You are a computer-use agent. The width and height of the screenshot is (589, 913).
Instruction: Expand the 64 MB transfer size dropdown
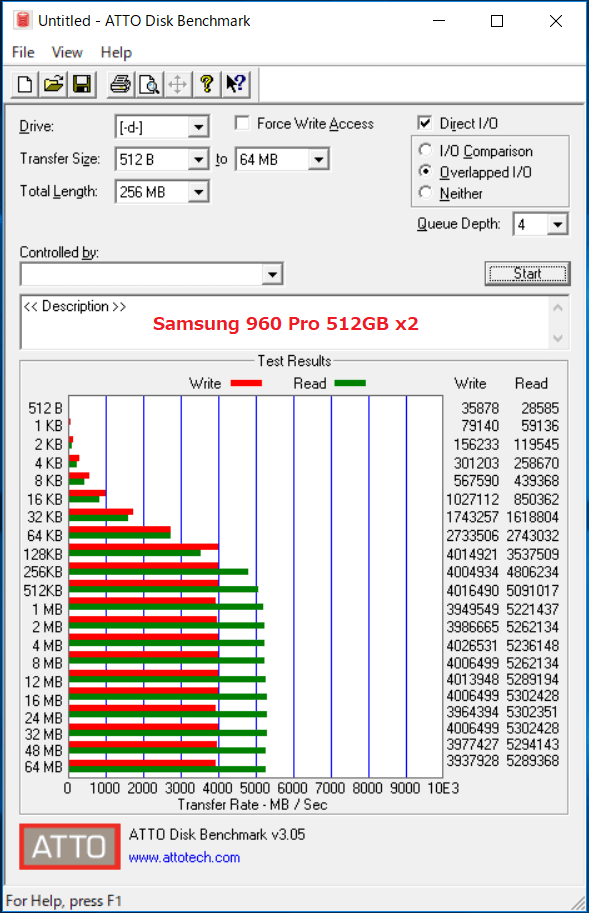(318, 159)
